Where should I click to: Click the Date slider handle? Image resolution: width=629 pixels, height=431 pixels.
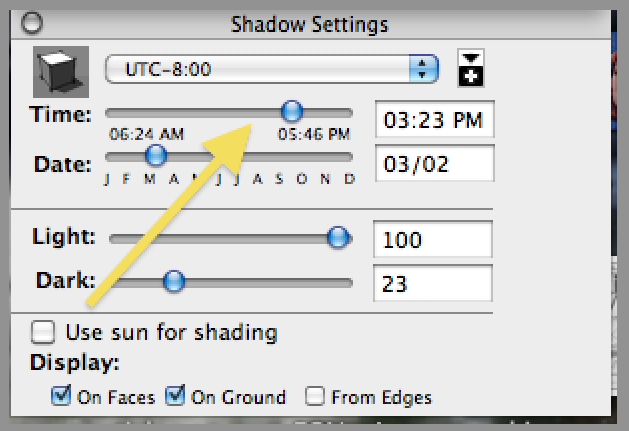click(x=154, y=155)
